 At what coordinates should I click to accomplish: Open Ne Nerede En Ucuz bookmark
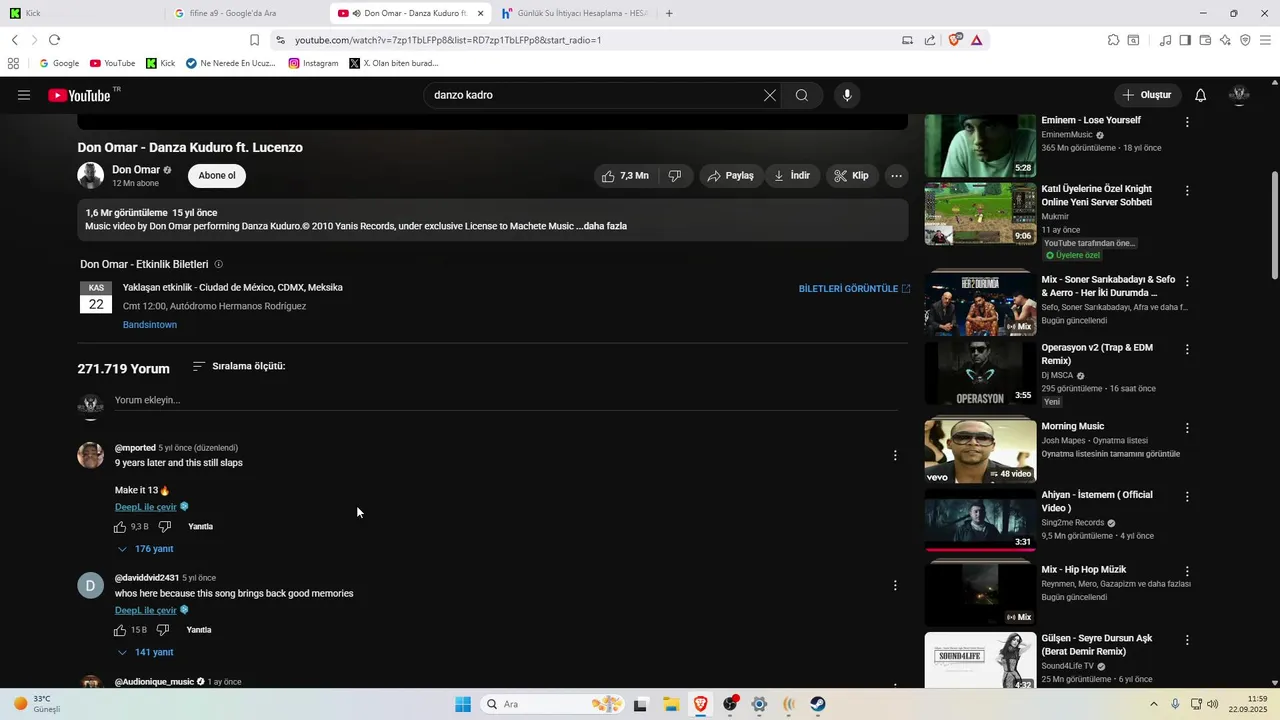click(x=230, y=63)
